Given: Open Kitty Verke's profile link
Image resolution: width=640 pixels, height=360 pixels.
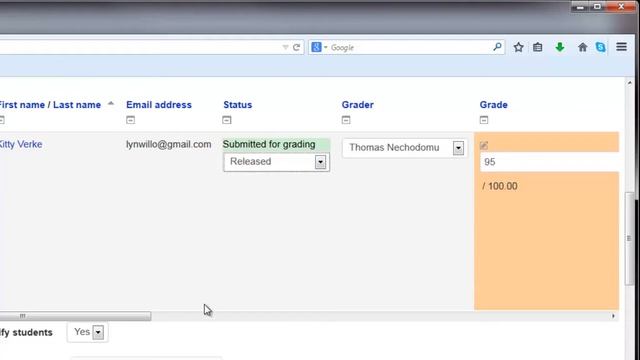Looking at the screenshot, I should coord(21,144).
